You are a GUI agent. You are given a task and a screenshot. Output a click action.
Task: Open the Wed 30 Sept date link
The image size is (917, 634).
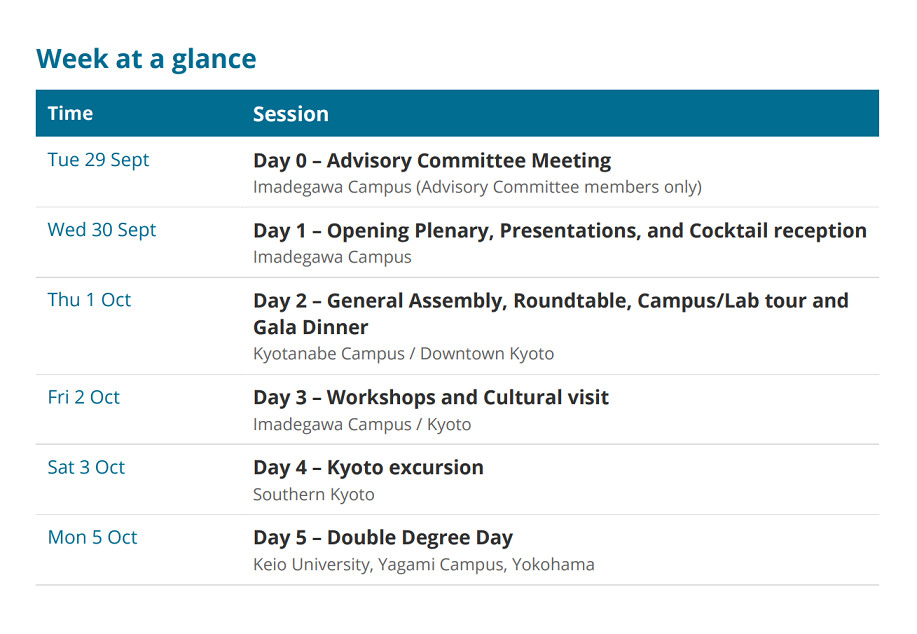102,230
